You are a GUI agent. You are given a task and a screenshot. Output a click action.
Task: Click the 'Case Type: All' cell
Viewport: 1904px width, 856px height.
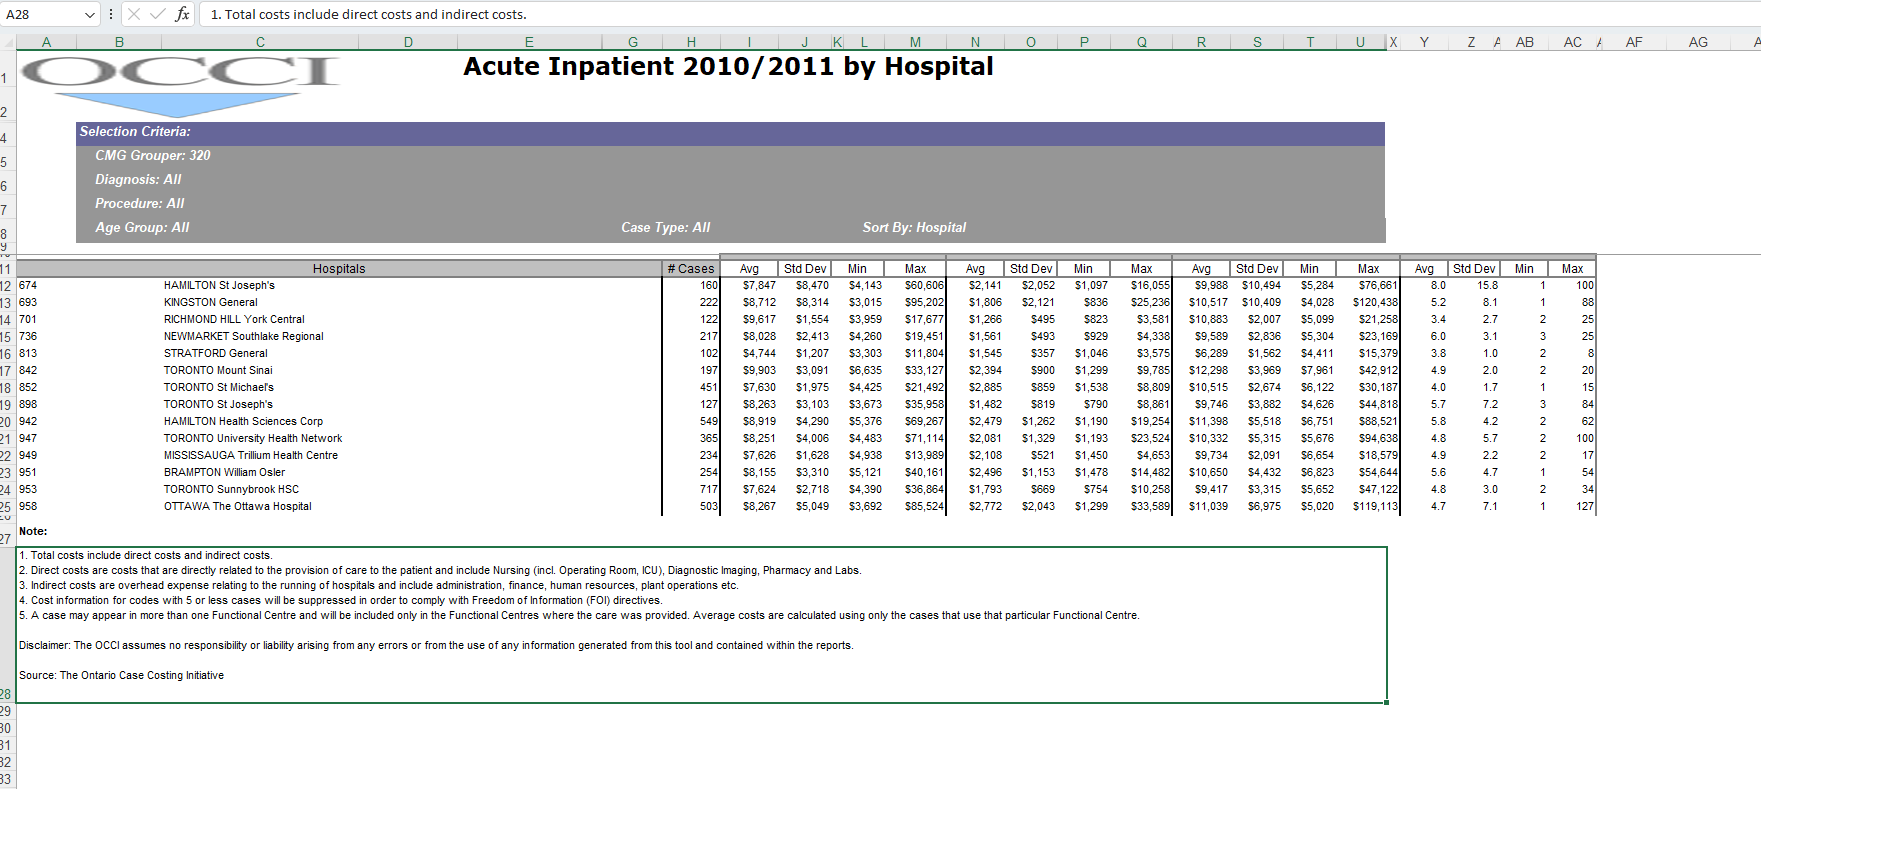665,227
